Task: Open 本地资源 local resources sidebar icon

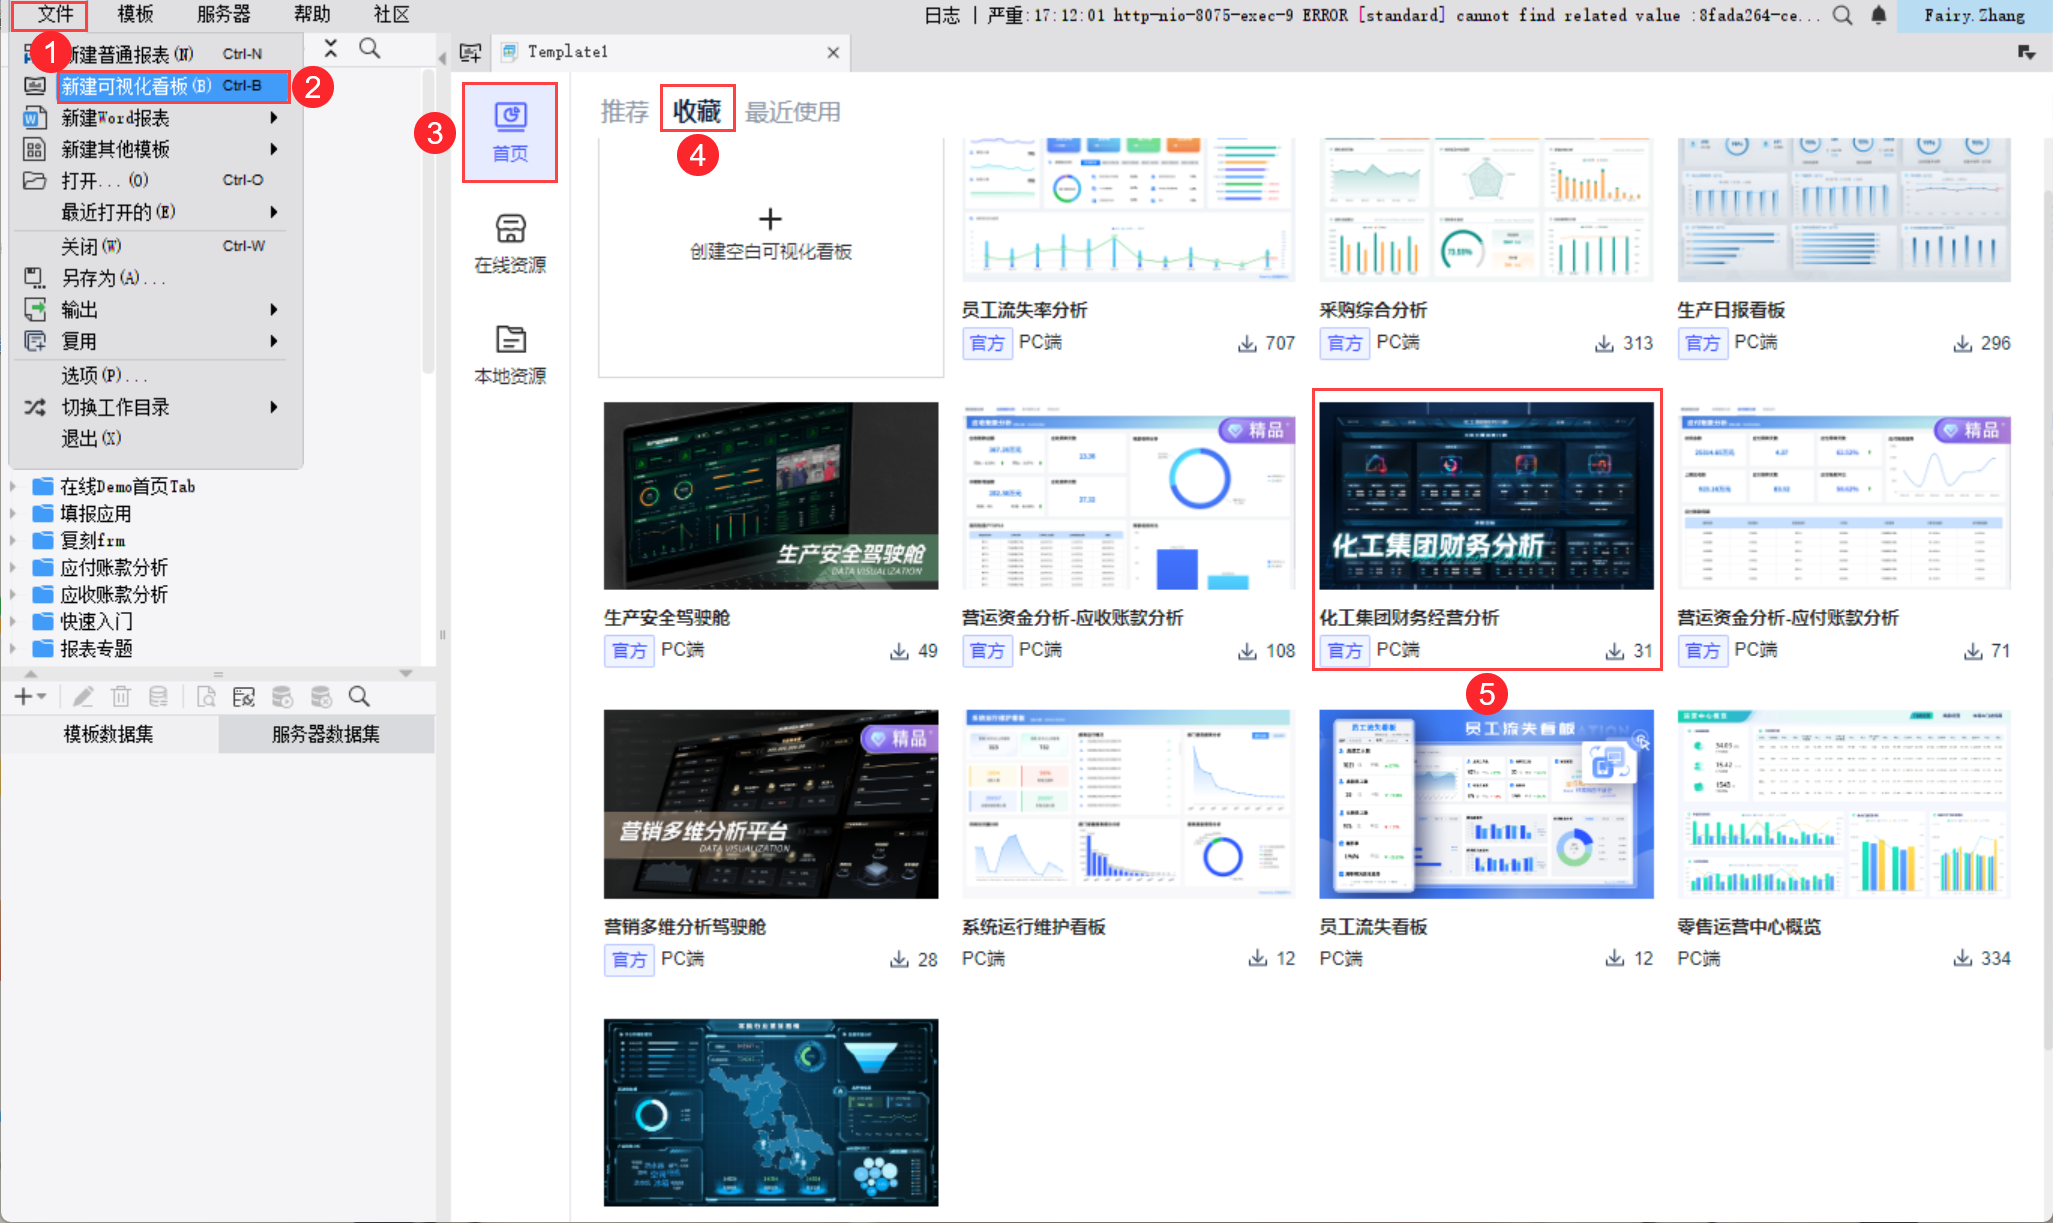Action: pyautogui.click(x=510, y=353)
